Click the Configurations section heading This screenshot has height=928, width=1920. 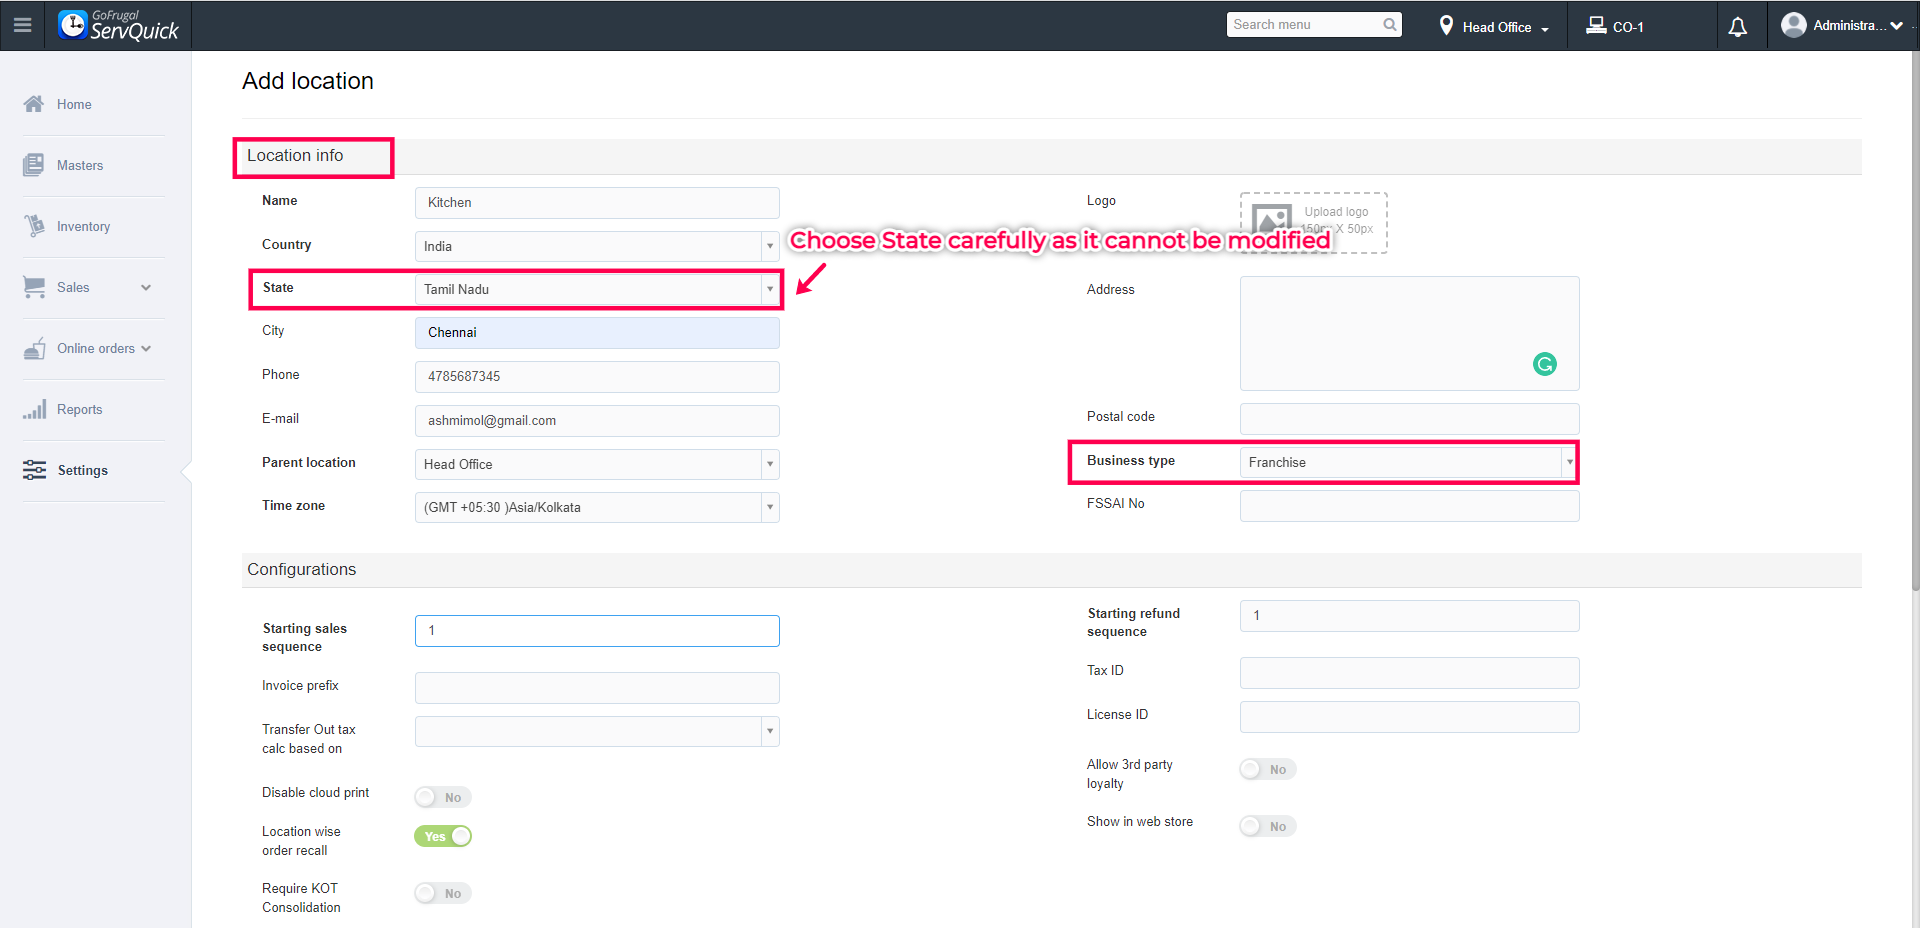[301, 570]
